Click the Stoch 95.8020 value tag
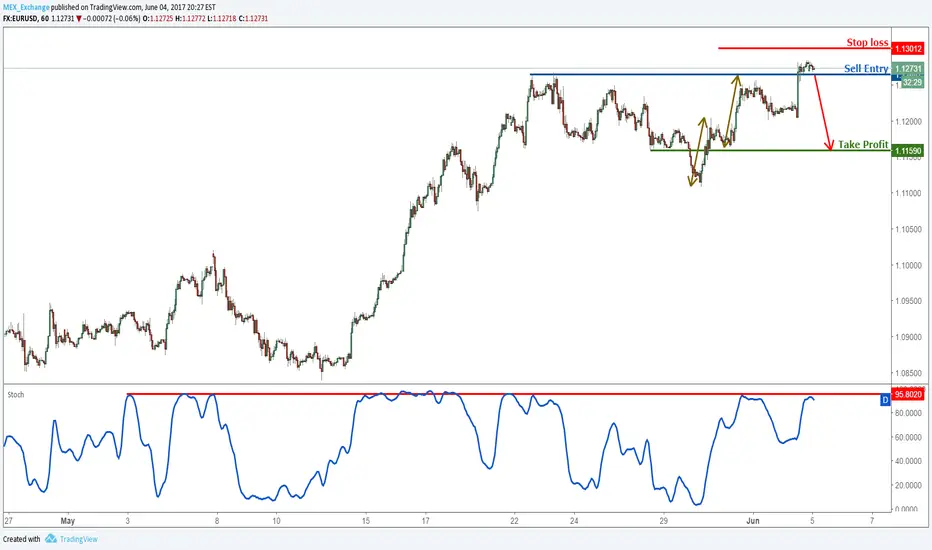 point(909,394)
